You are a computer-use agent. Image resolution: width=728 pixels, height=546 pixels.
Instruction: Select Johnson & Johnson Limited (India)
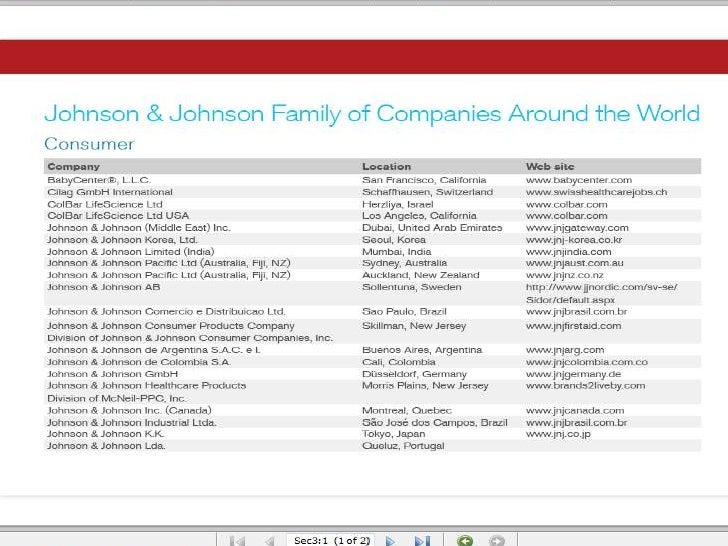coord(130,252)
